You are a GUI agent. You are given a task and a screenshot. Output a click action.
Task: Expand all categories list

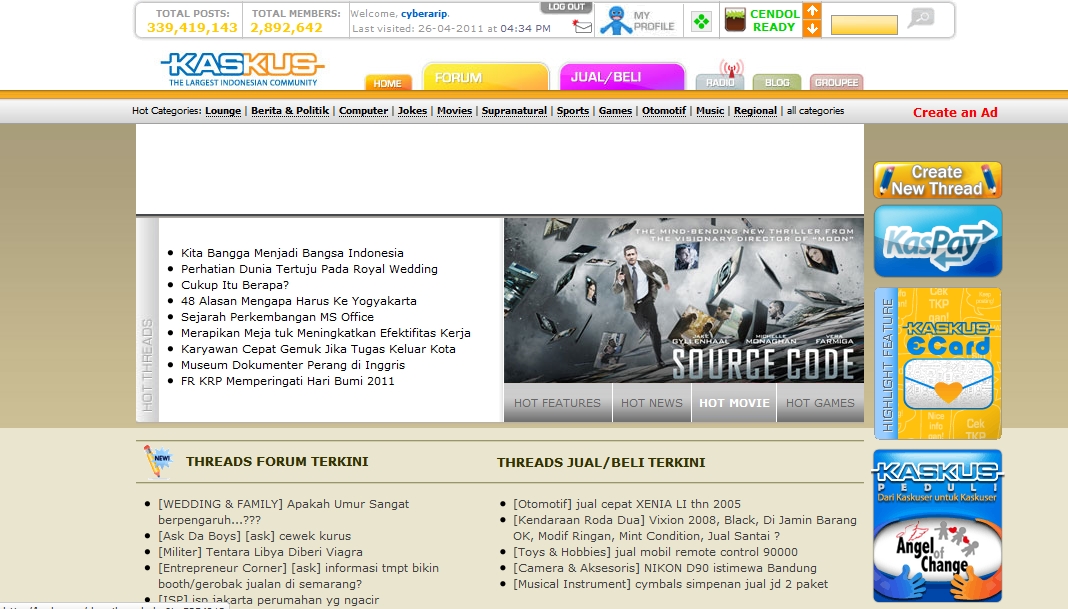815,111
